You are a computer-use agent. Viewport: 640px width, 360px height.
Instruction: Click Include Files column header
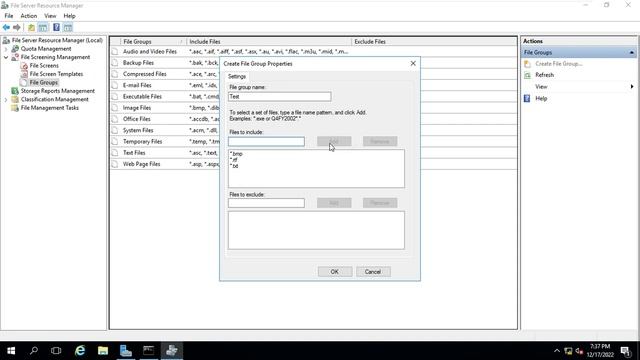[269, 42]
